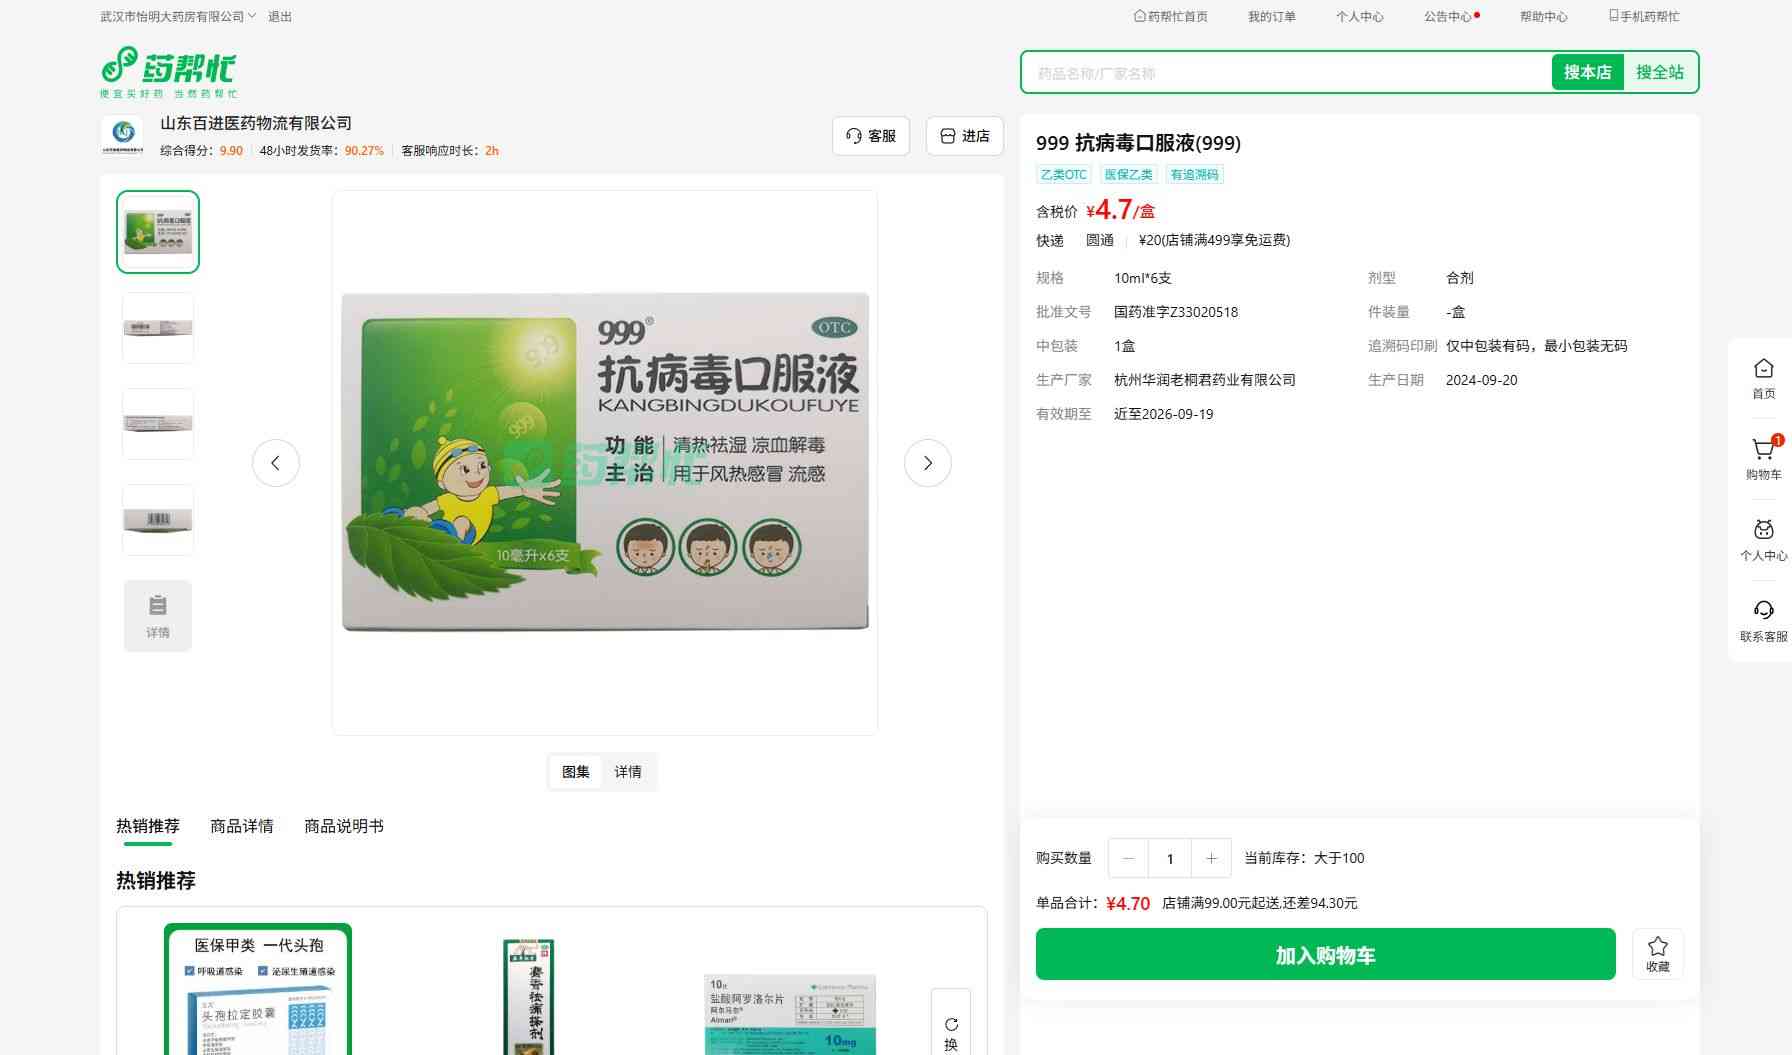Open shopping cart in right sidebar
Screen dimensions: 1792x1055
1763,458
